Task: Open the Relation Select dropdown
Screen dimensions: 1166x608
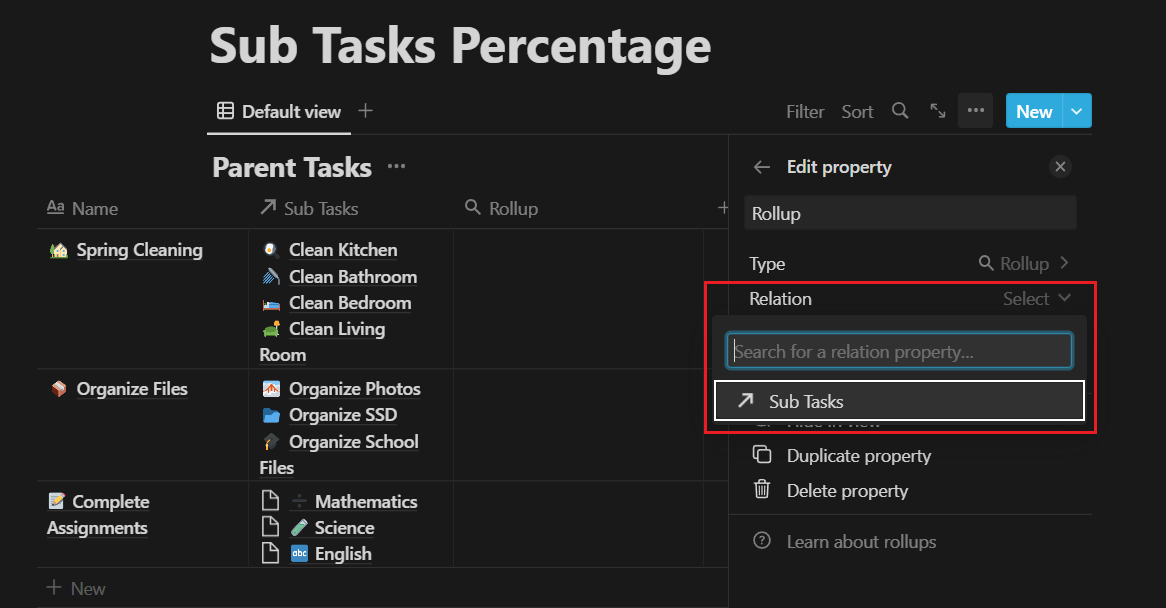Action: coord(1037,299)
